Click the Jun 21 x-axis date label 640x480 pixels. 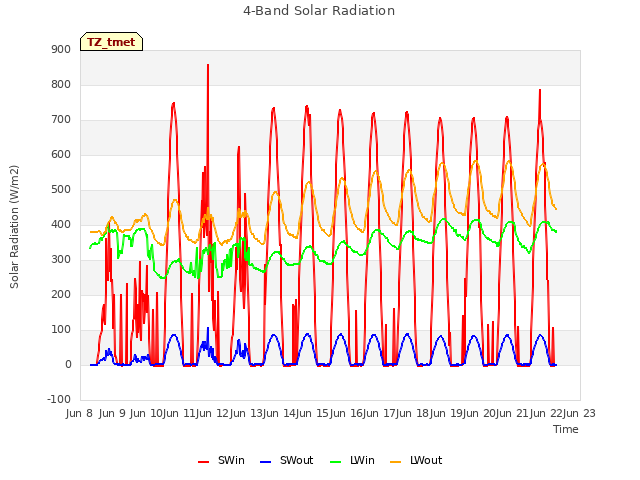(509, 413)
